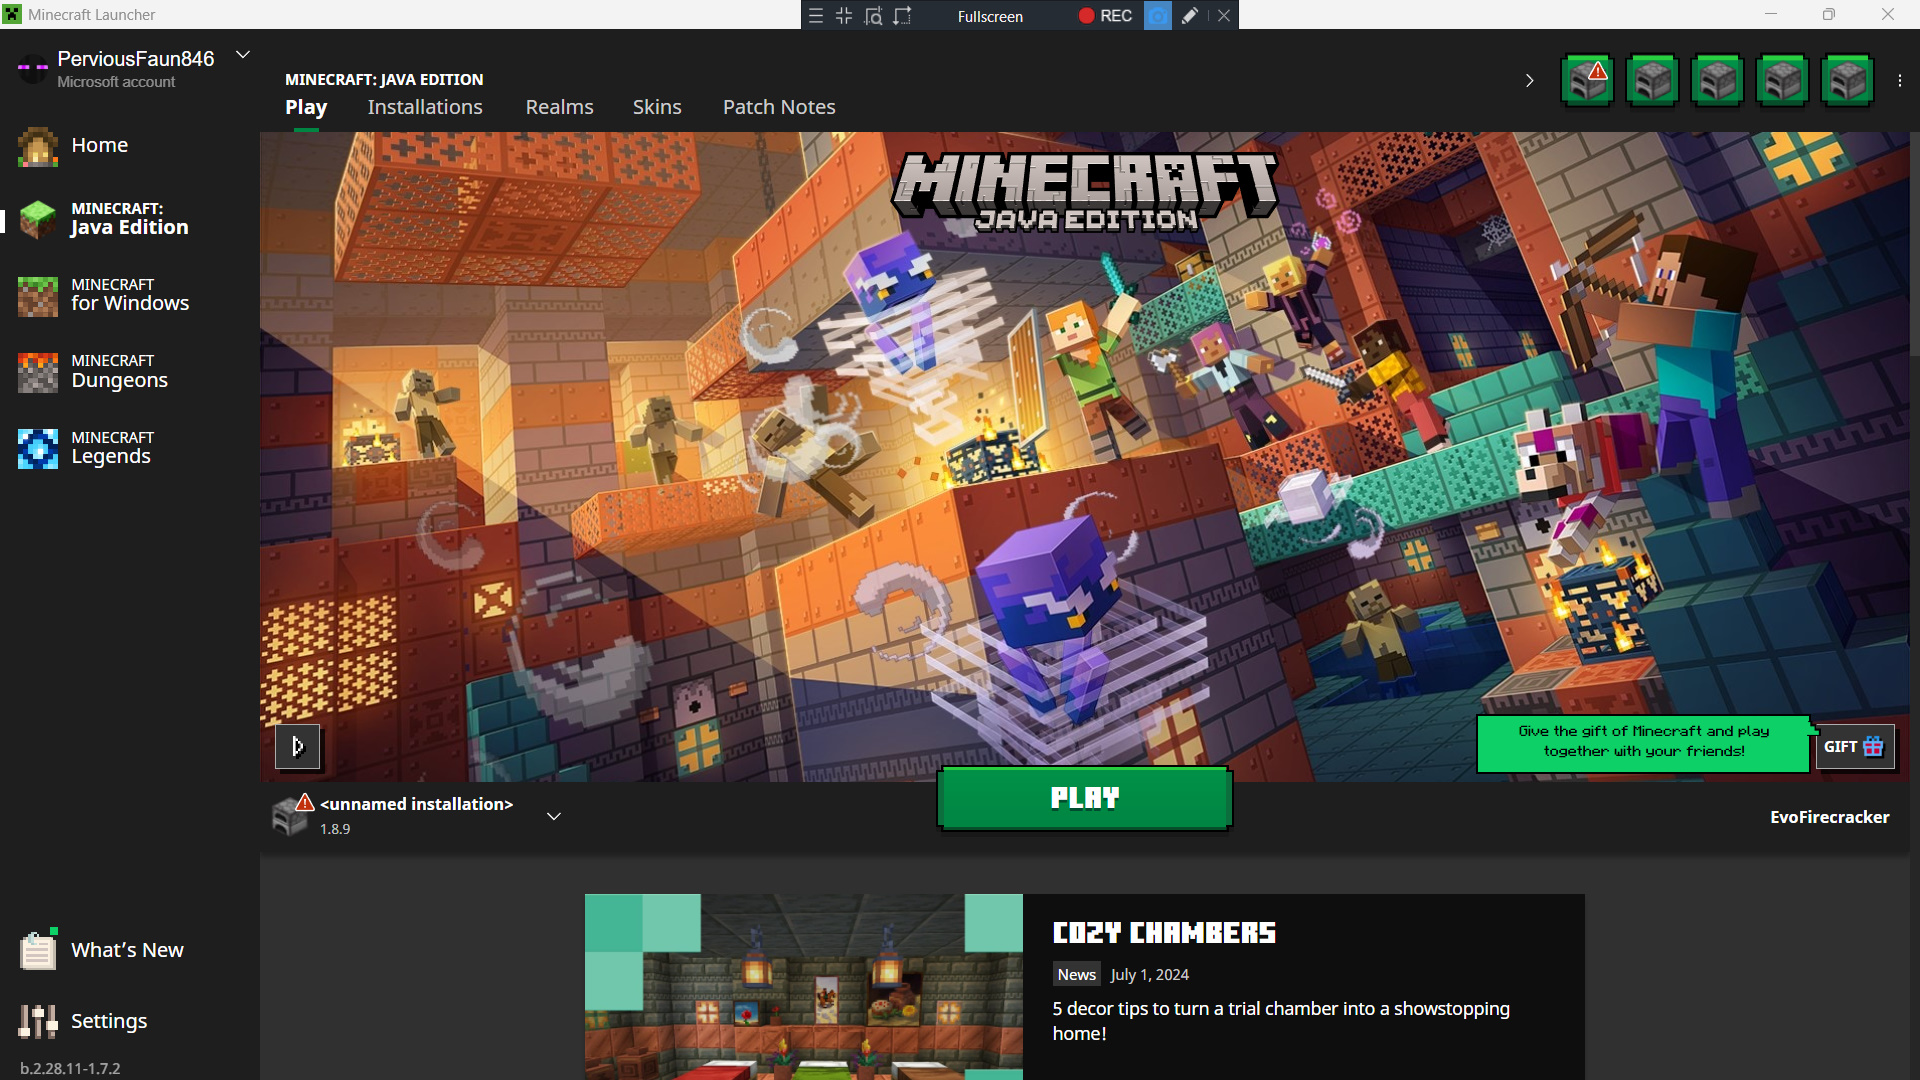Click the GIFT button
This screenshot has width=1920, height=1080.
(1853, 746)
